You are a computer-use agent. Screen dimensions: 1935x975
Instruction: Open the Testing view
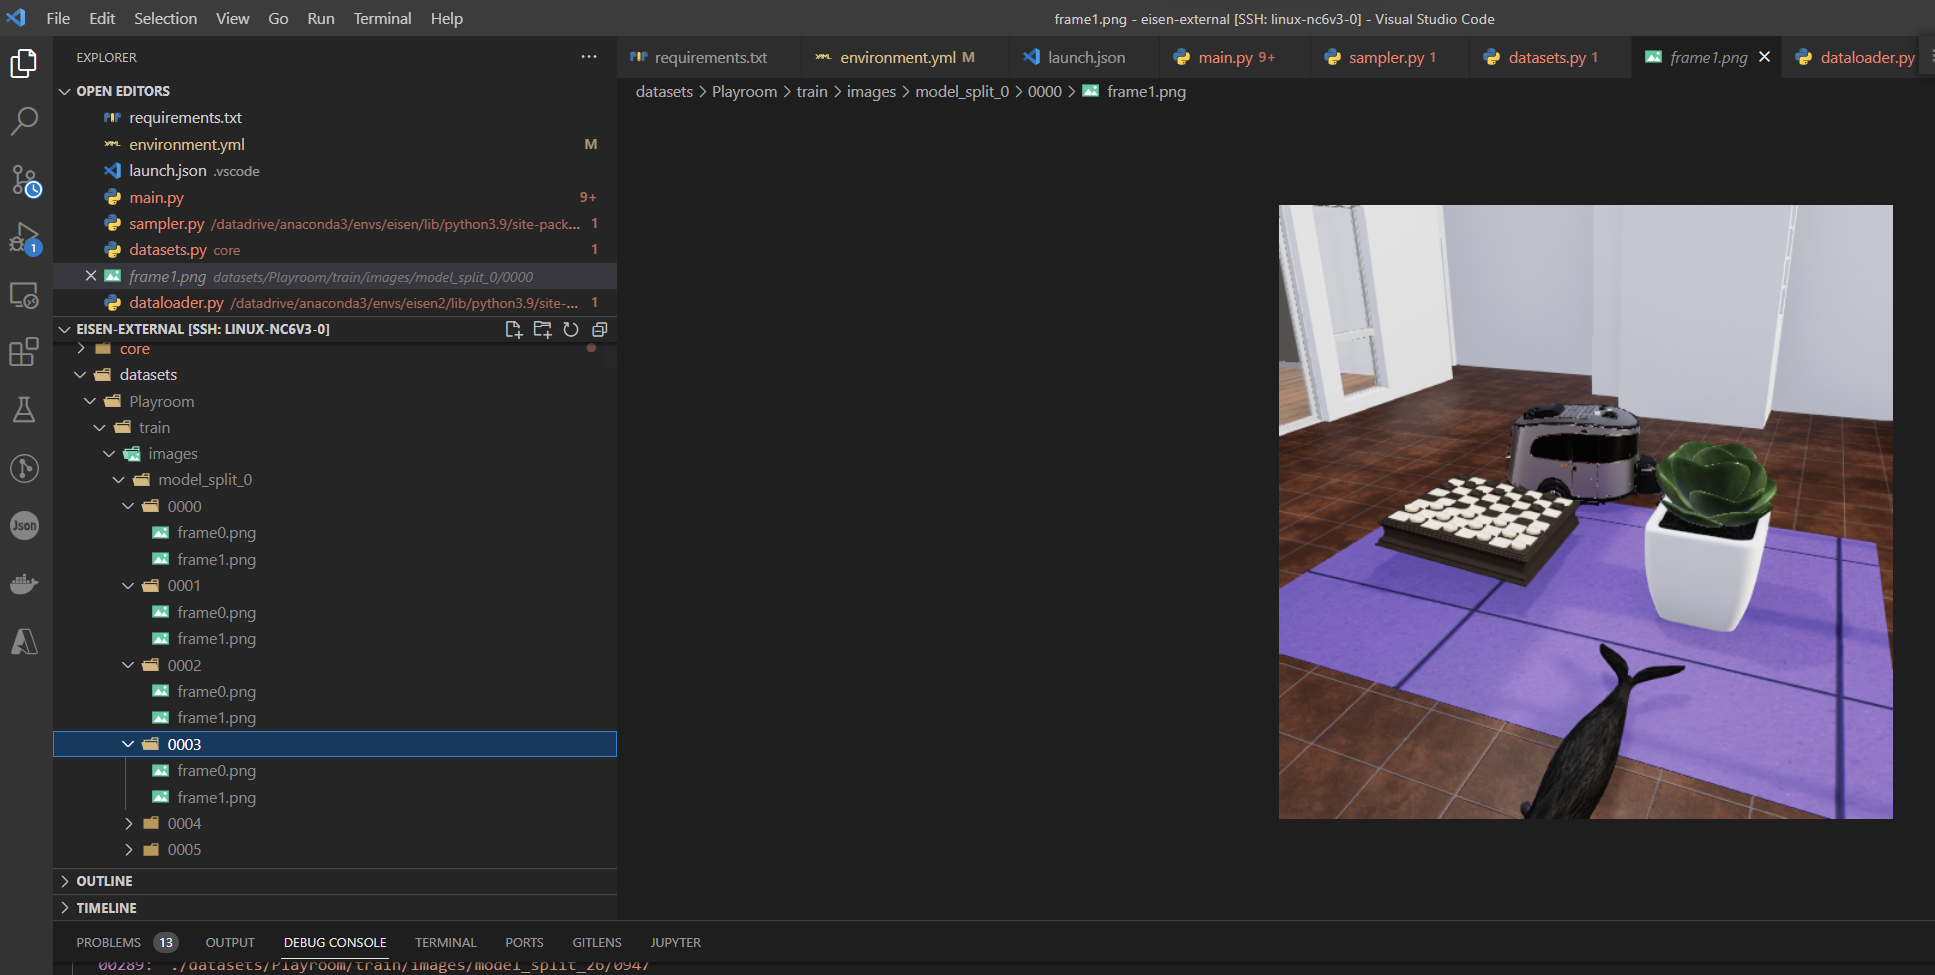pyautogui.click(x=24, y=410)
